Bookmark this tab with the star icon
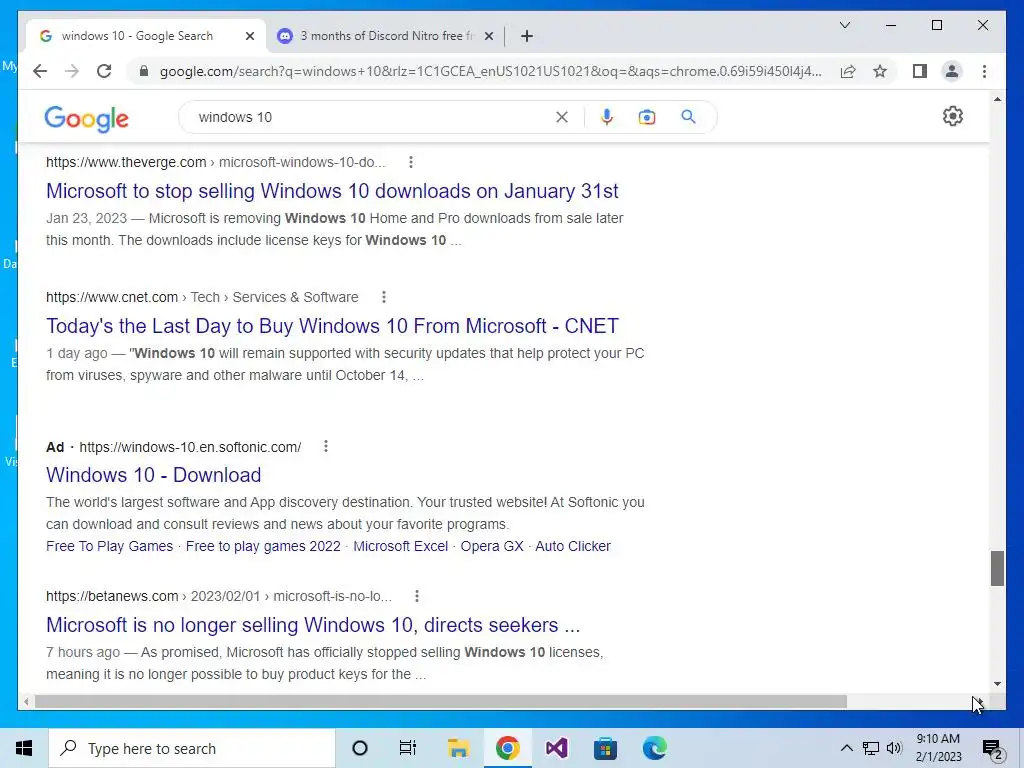1024x768 pixels. pos(880,71)
